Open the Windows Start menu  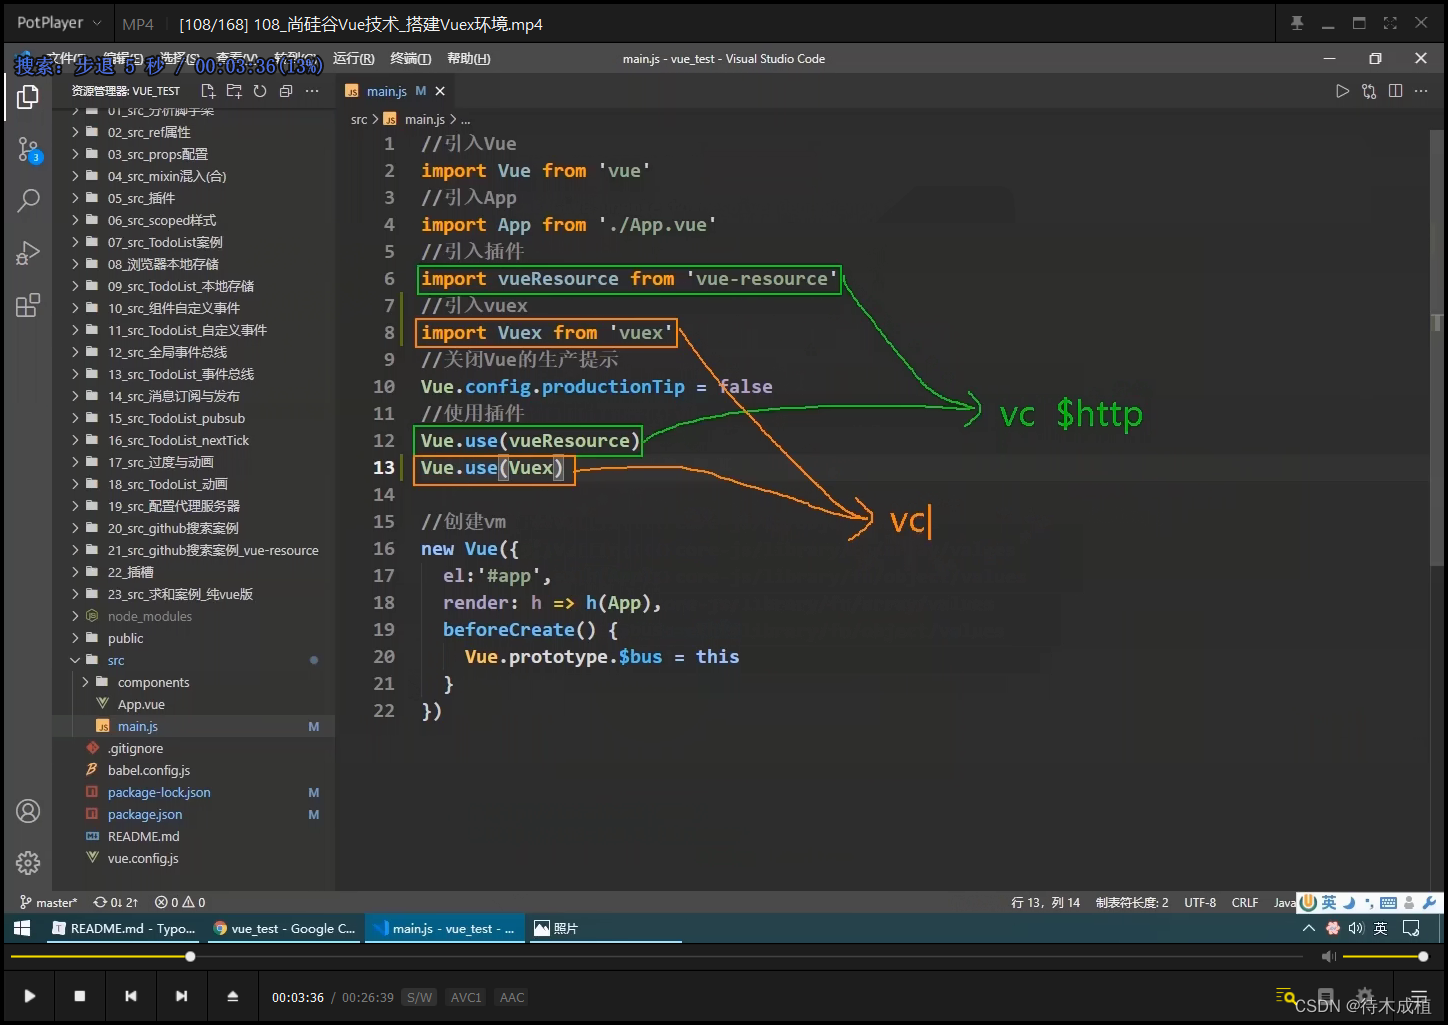(22, 928)
